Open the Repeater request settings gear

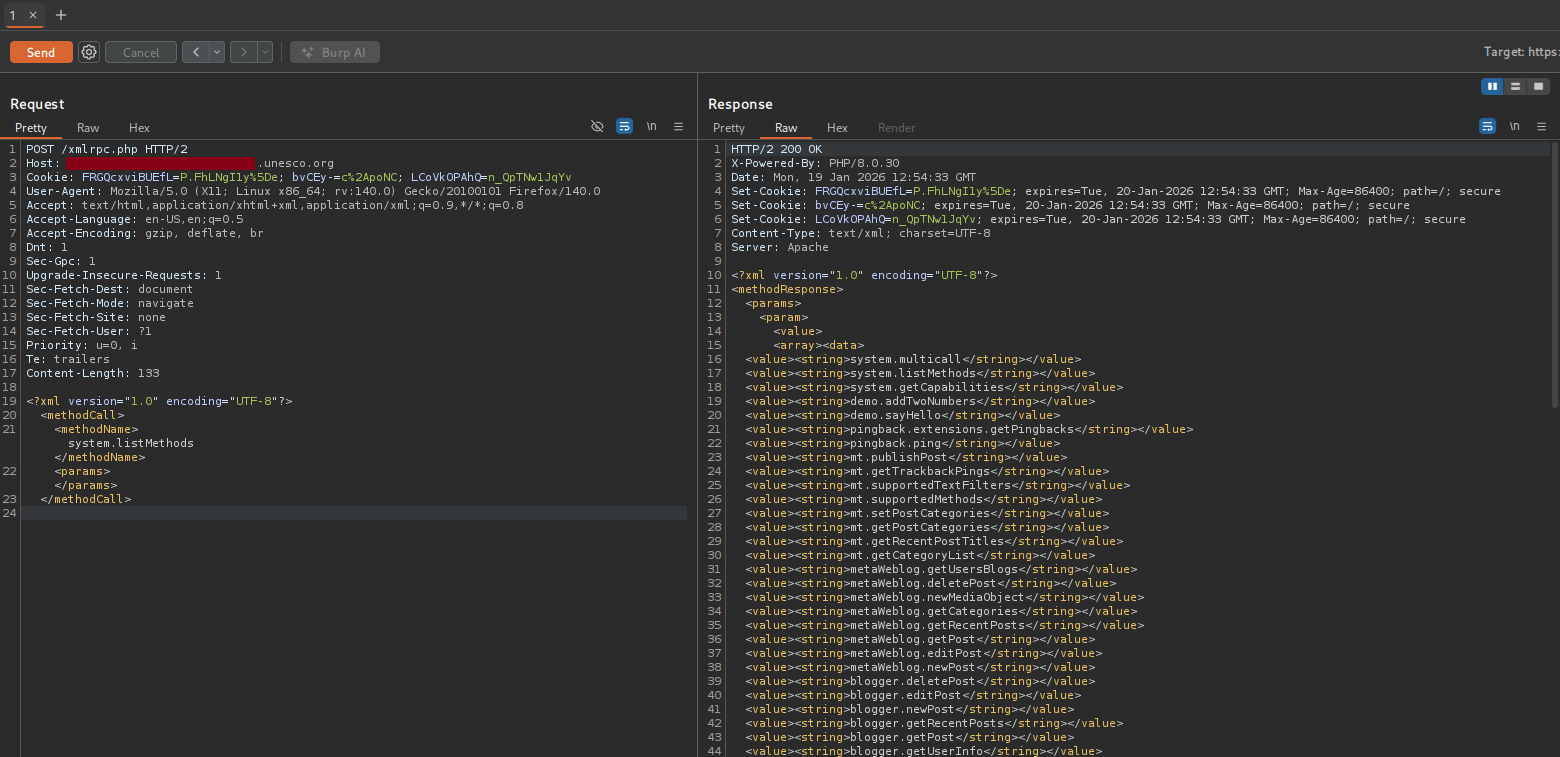[x=88, y=51]
